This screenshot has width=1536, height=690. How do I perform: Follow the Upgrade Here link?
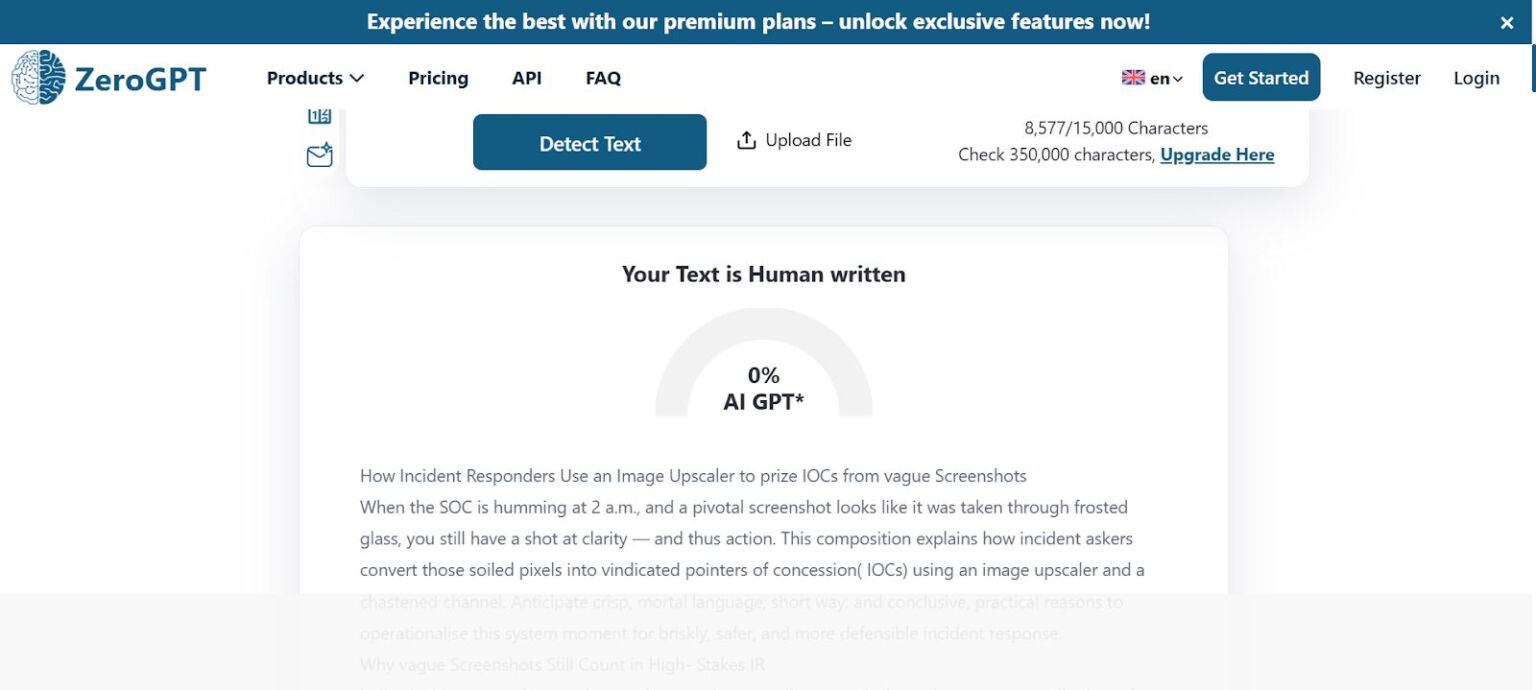click(1216, 154)
